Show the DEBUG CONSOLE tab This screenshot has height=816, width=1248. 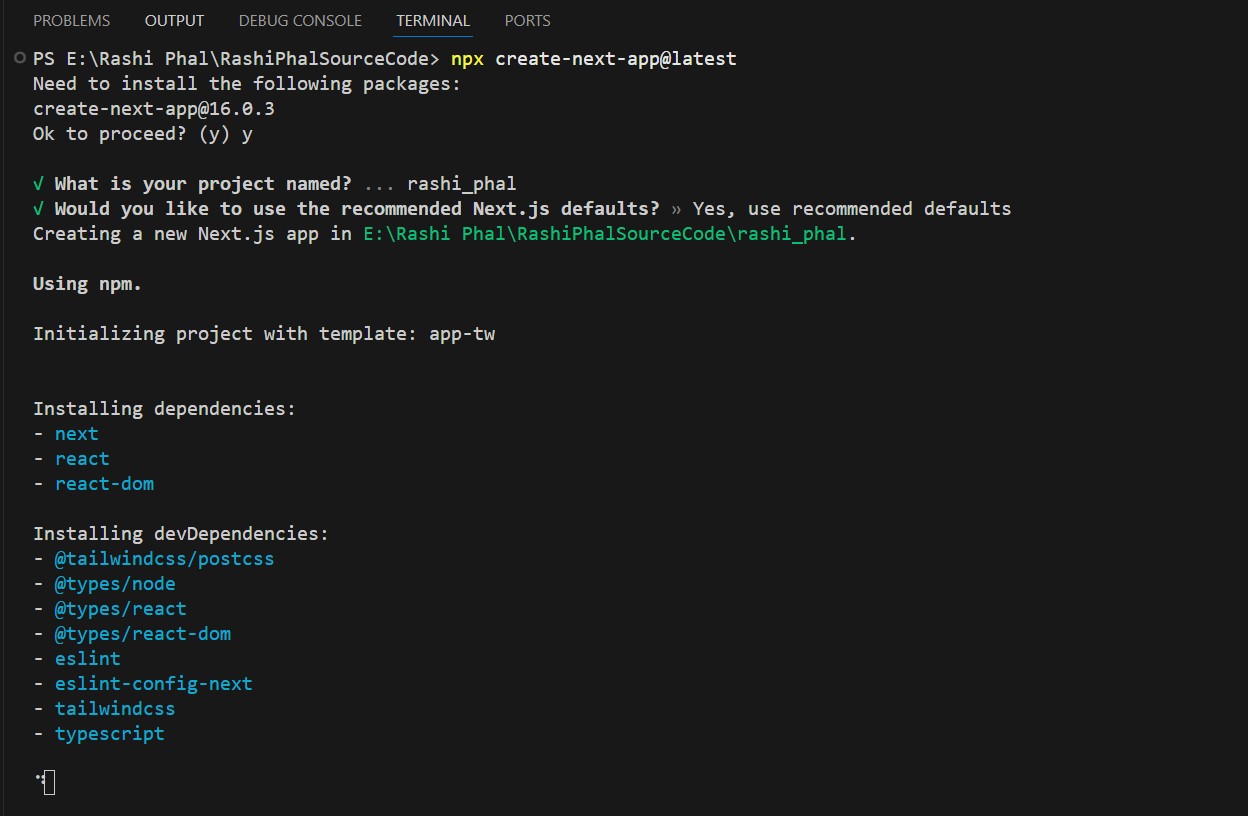[300, 20]
